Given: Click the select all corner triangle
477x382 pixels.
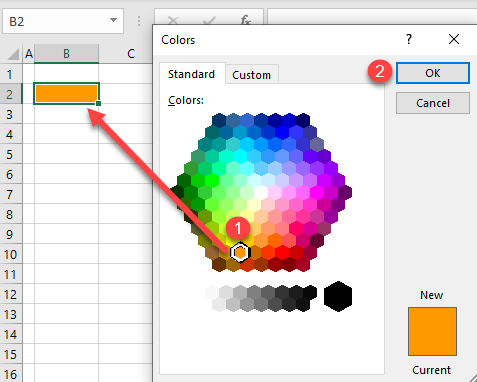Looking at the screenshot, I should (x=13, y=54).
